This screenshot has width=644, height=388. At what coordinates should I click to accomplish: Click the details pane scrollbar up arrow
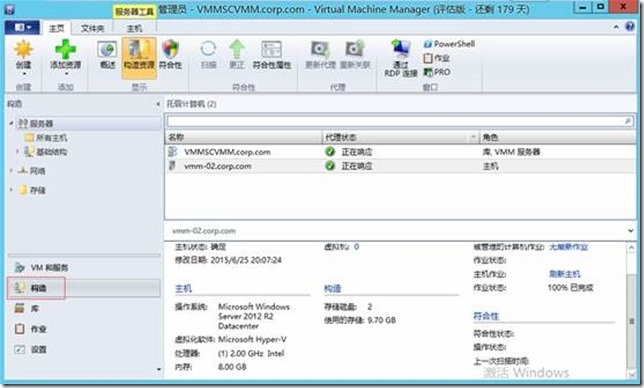click(632, 247)
